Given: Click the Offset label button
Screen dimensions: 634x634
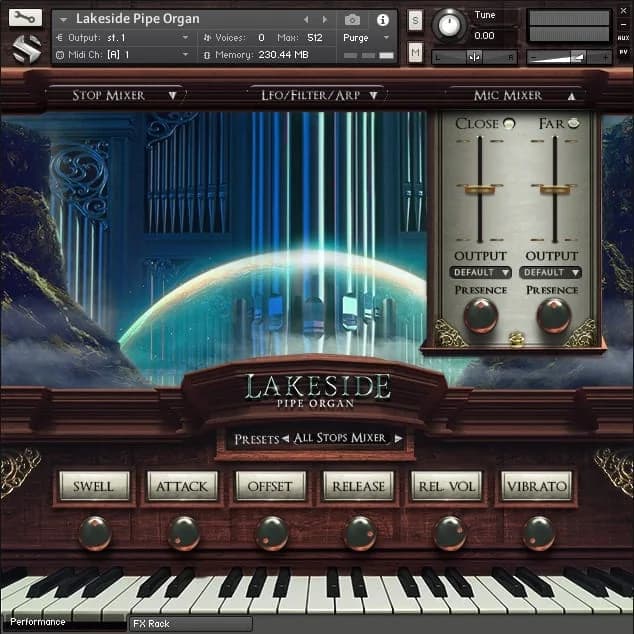Looking at the screenshot, I should point(270,486).
